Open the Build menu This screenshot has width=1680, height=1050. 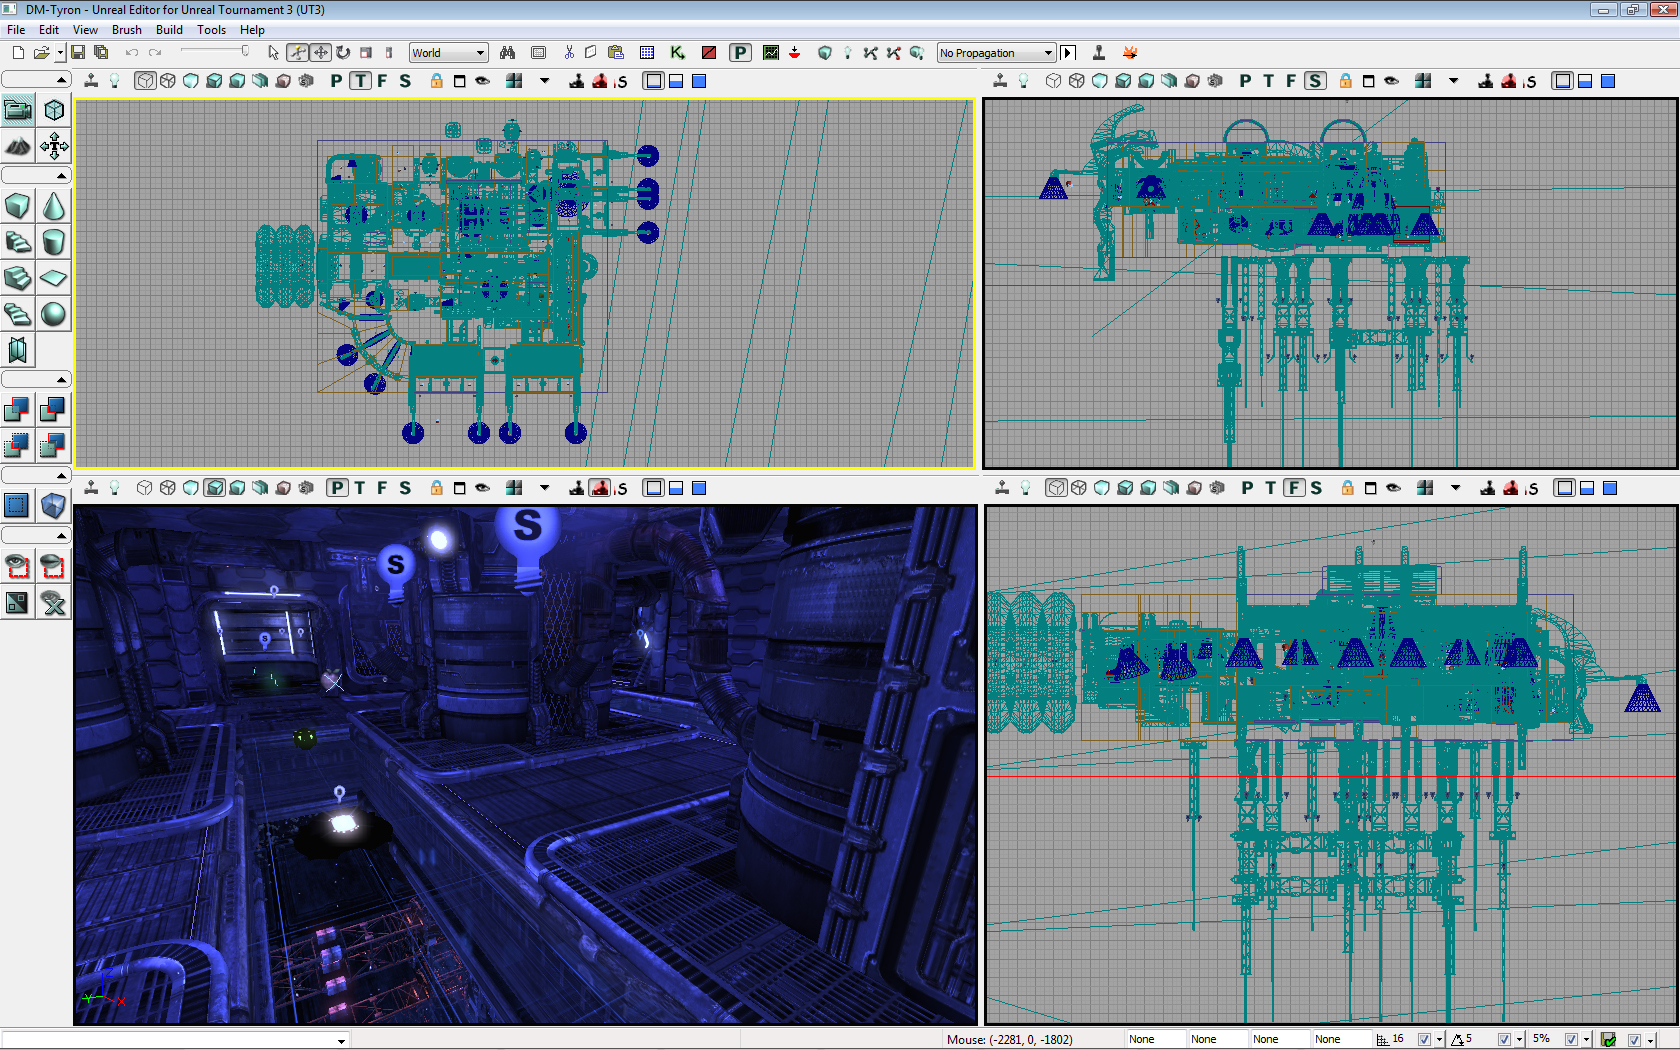pyautogui.click(x=169, y=29)
